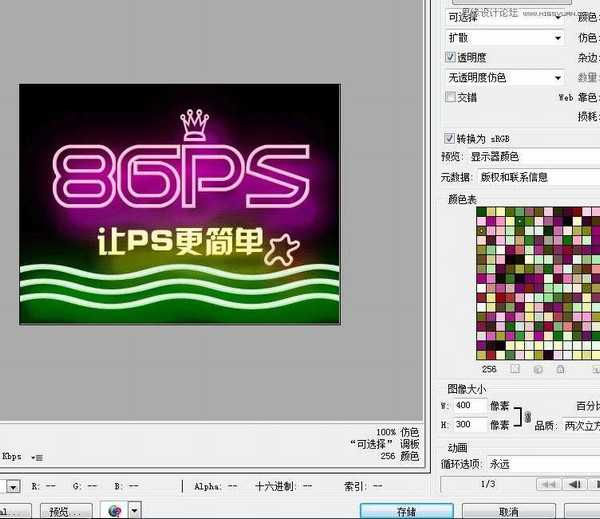Uncheck the 转换为 sRGB checkbox

tap(450, 137)
